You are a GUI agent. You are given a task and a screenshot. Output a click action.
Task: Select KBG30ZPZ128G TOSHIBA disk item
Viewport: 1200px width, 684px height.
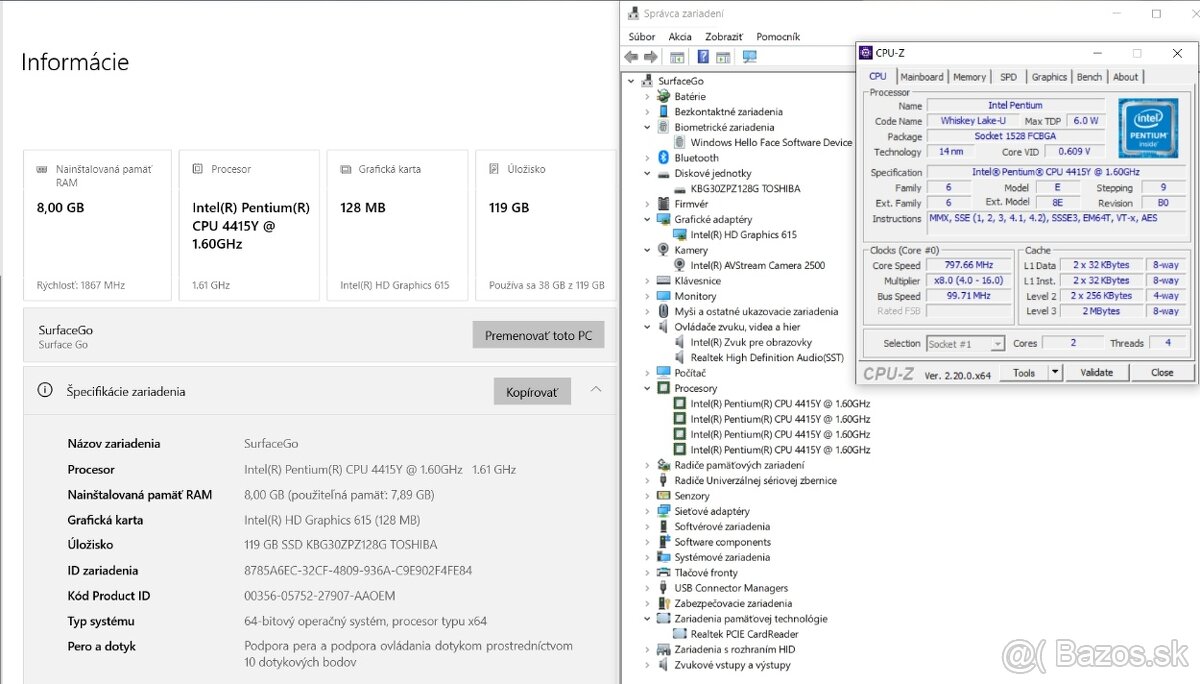[745, 189]
